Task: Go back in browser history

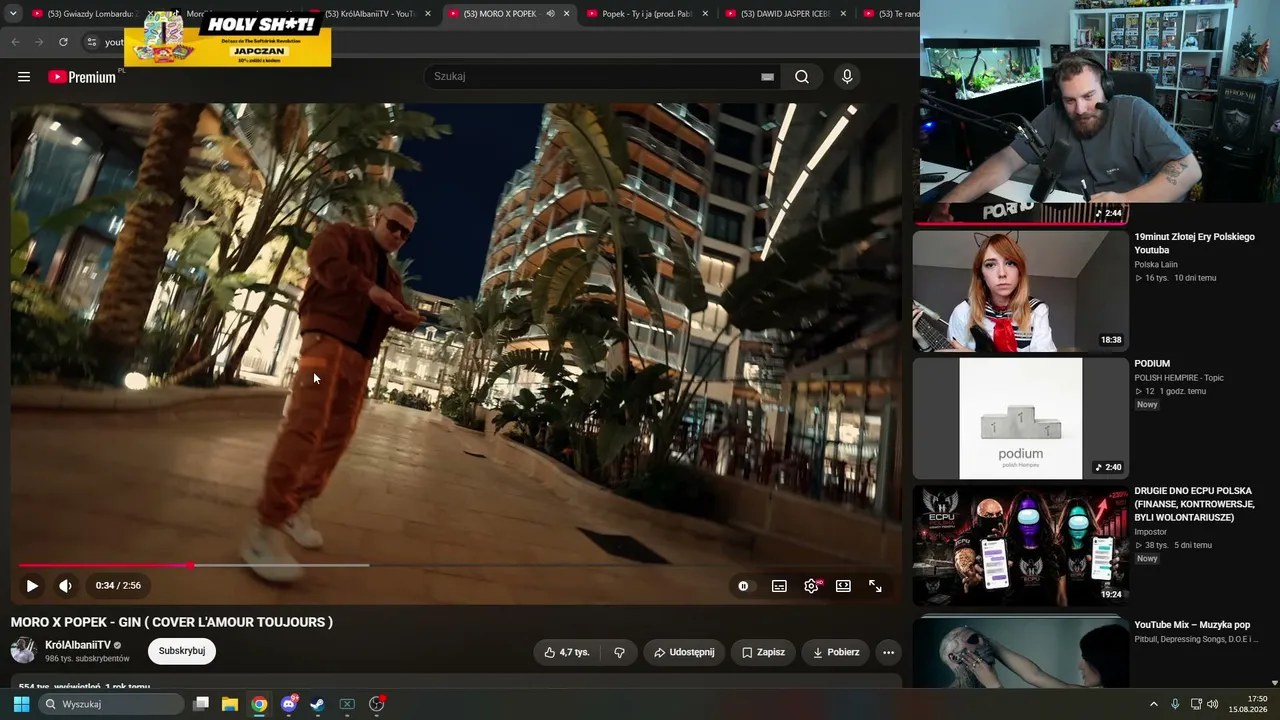Action: (x=15, y=42)
